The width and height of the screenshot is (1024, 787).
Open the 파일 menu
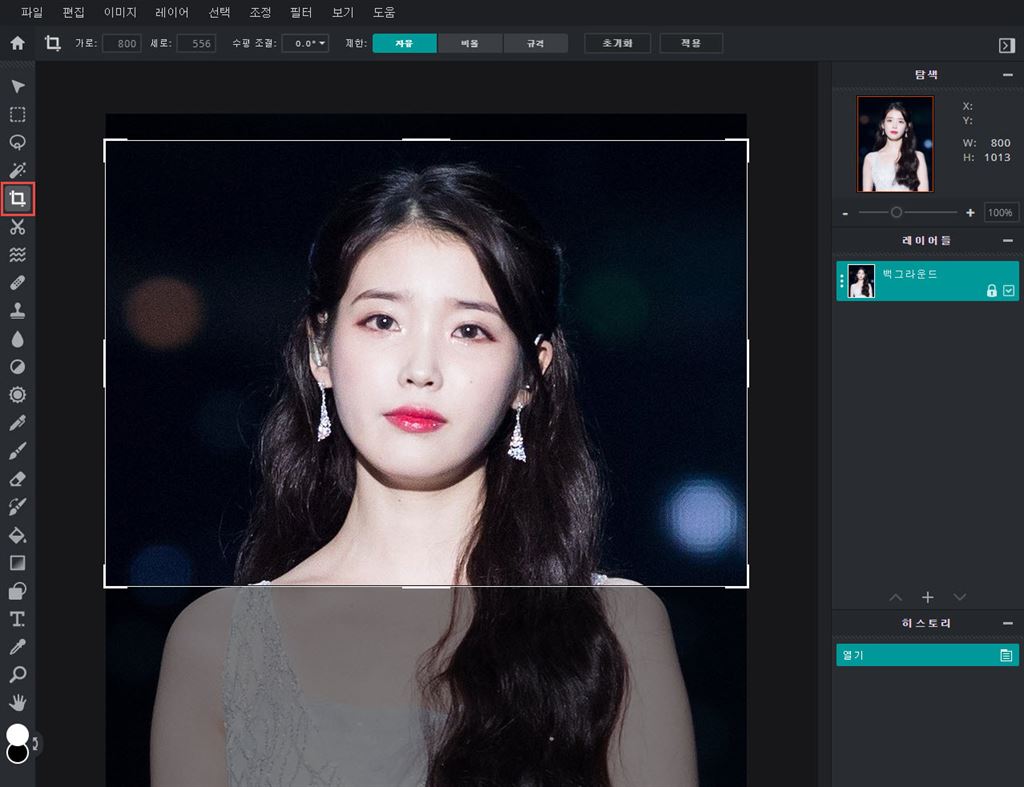(31, 12)
